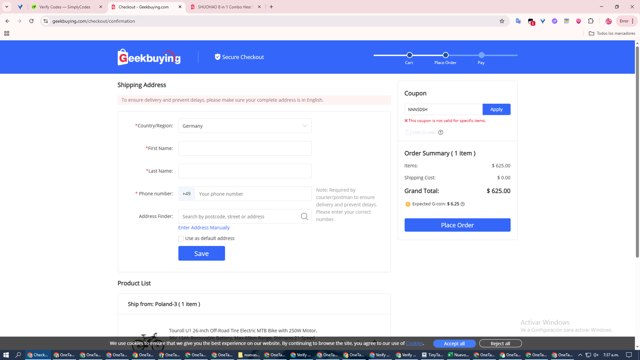Click the translate extension icon
Image resolution: width=640 pixels, height=360 pixels.
[518, 21]
